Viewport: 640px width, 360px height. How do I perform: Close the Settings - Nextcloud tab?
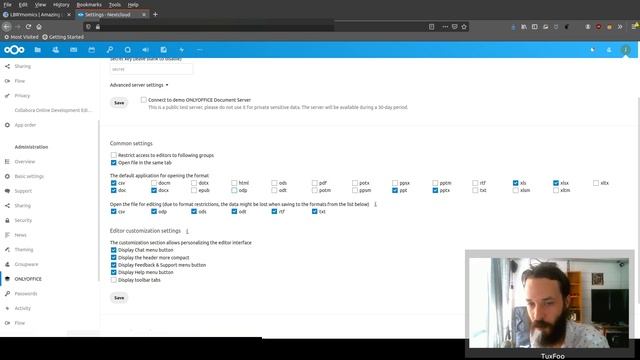(x=144, y=14)
